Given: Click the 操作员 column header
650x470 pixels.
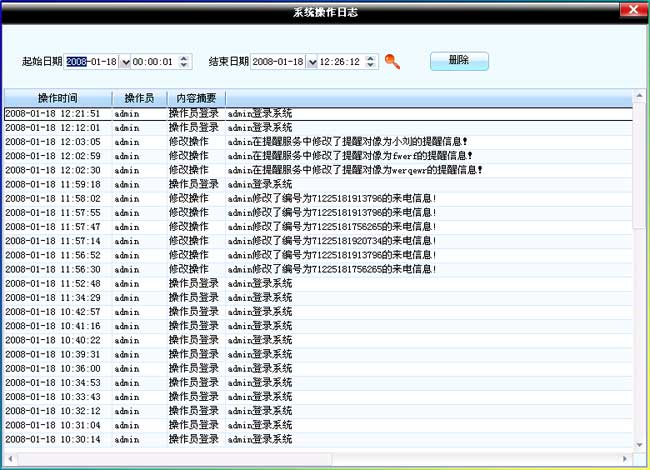Looking at the screenshot, I should [x=138, y=98].
